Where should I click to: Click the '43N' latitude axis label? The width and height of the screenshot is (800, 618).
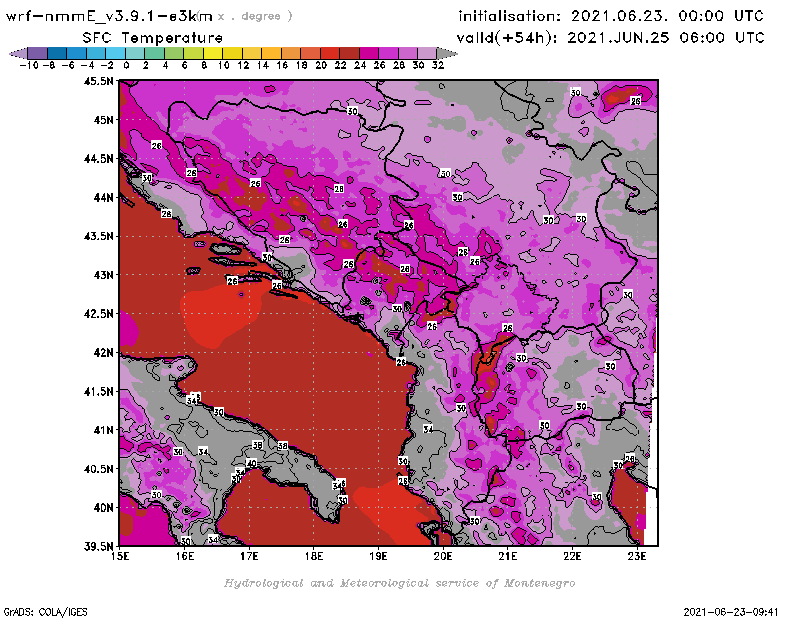[104, 275]
